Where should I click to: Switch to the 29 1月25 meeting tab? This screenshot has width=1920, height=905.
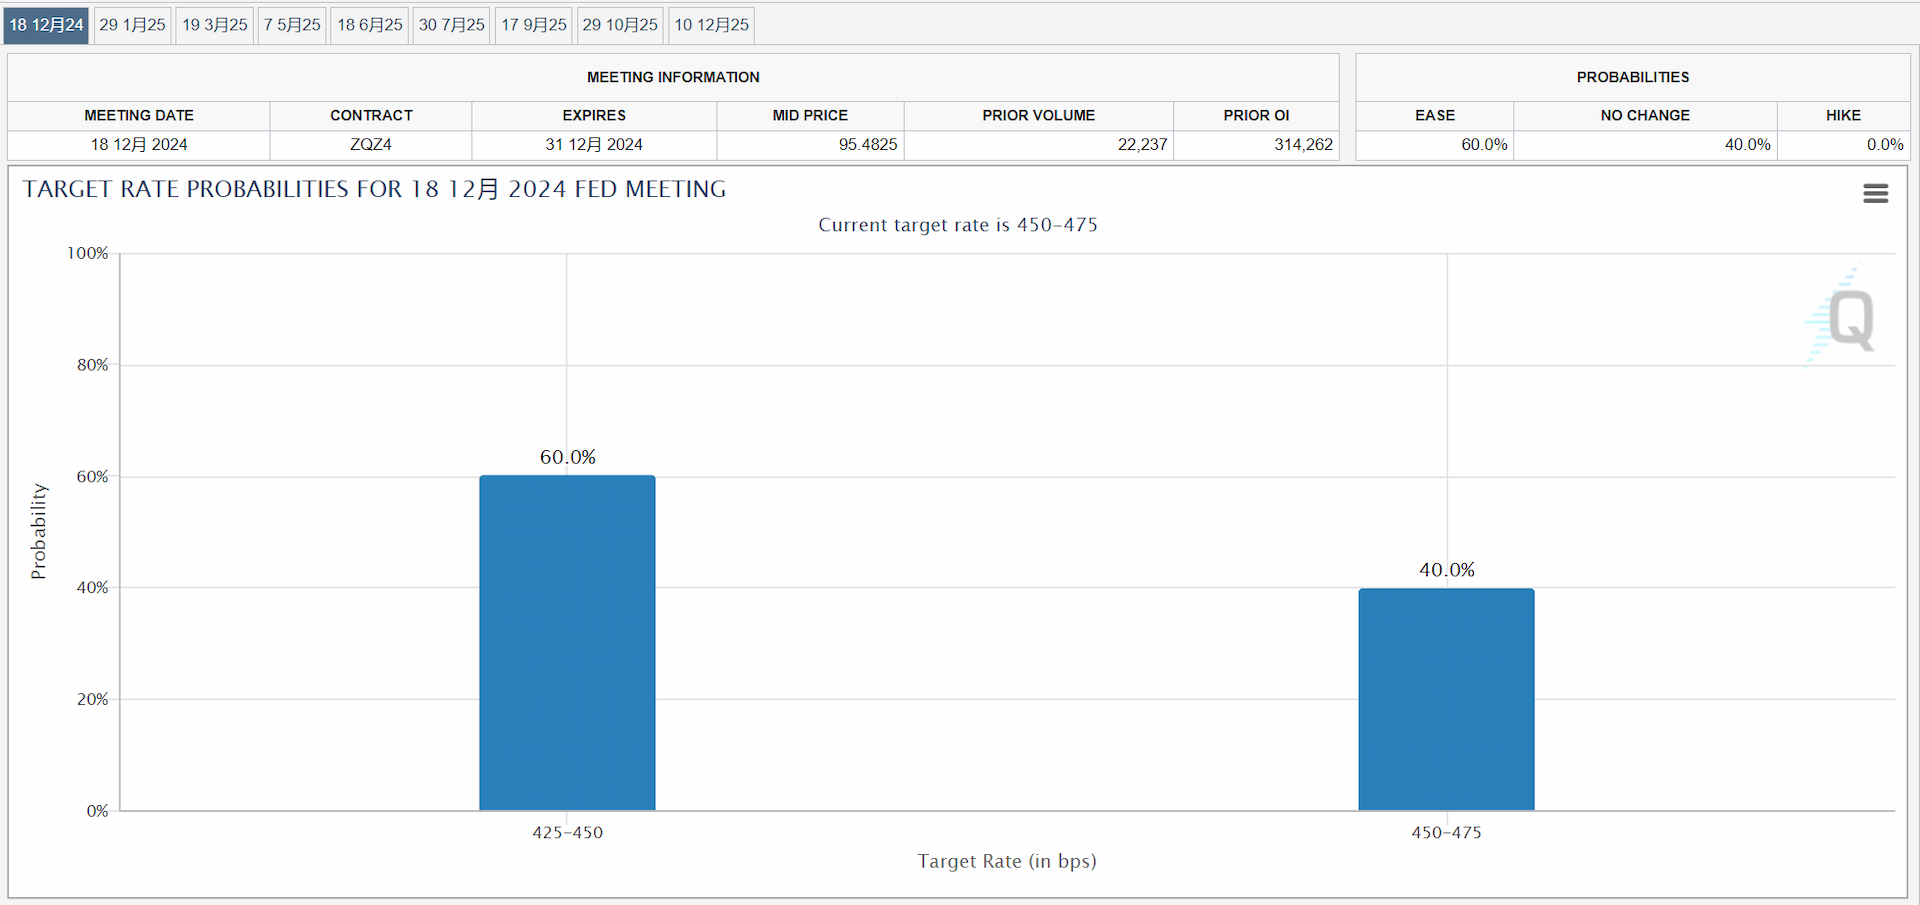click(x=132, y=25)
